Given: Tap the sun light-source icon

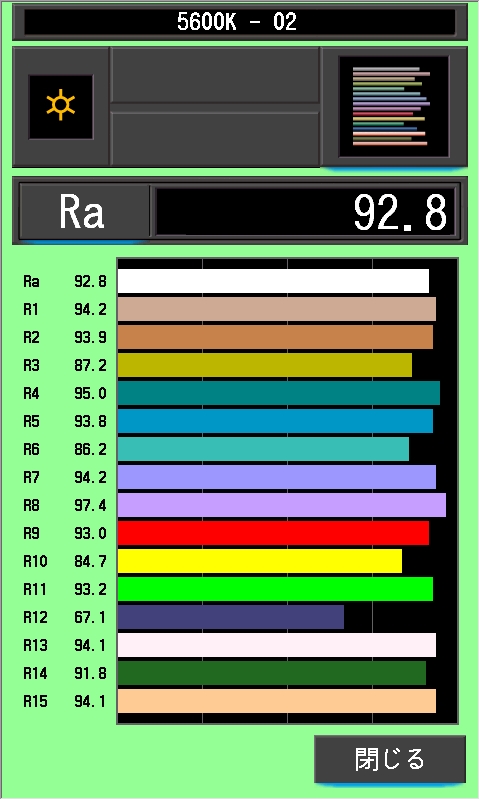Looking at the screenshot, I should 61,106.
